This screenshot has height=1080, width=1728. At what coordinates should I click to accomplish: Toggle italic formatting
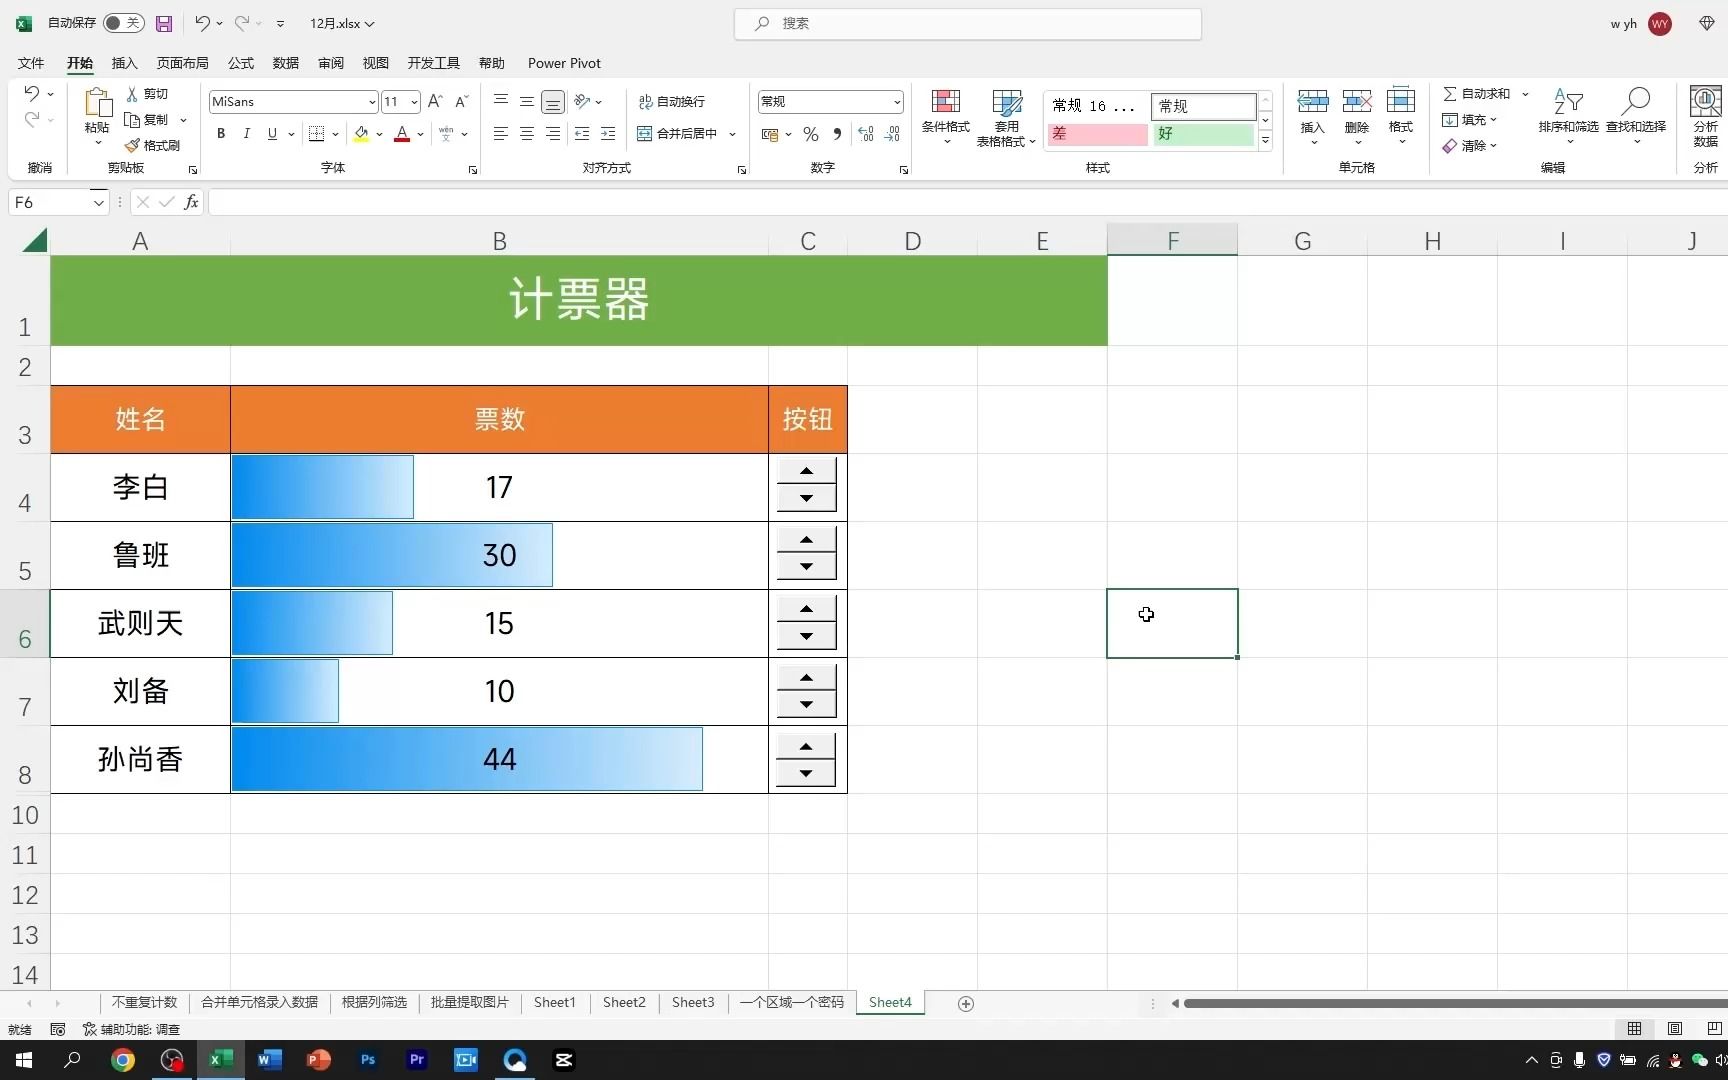[x=246, y=134]
